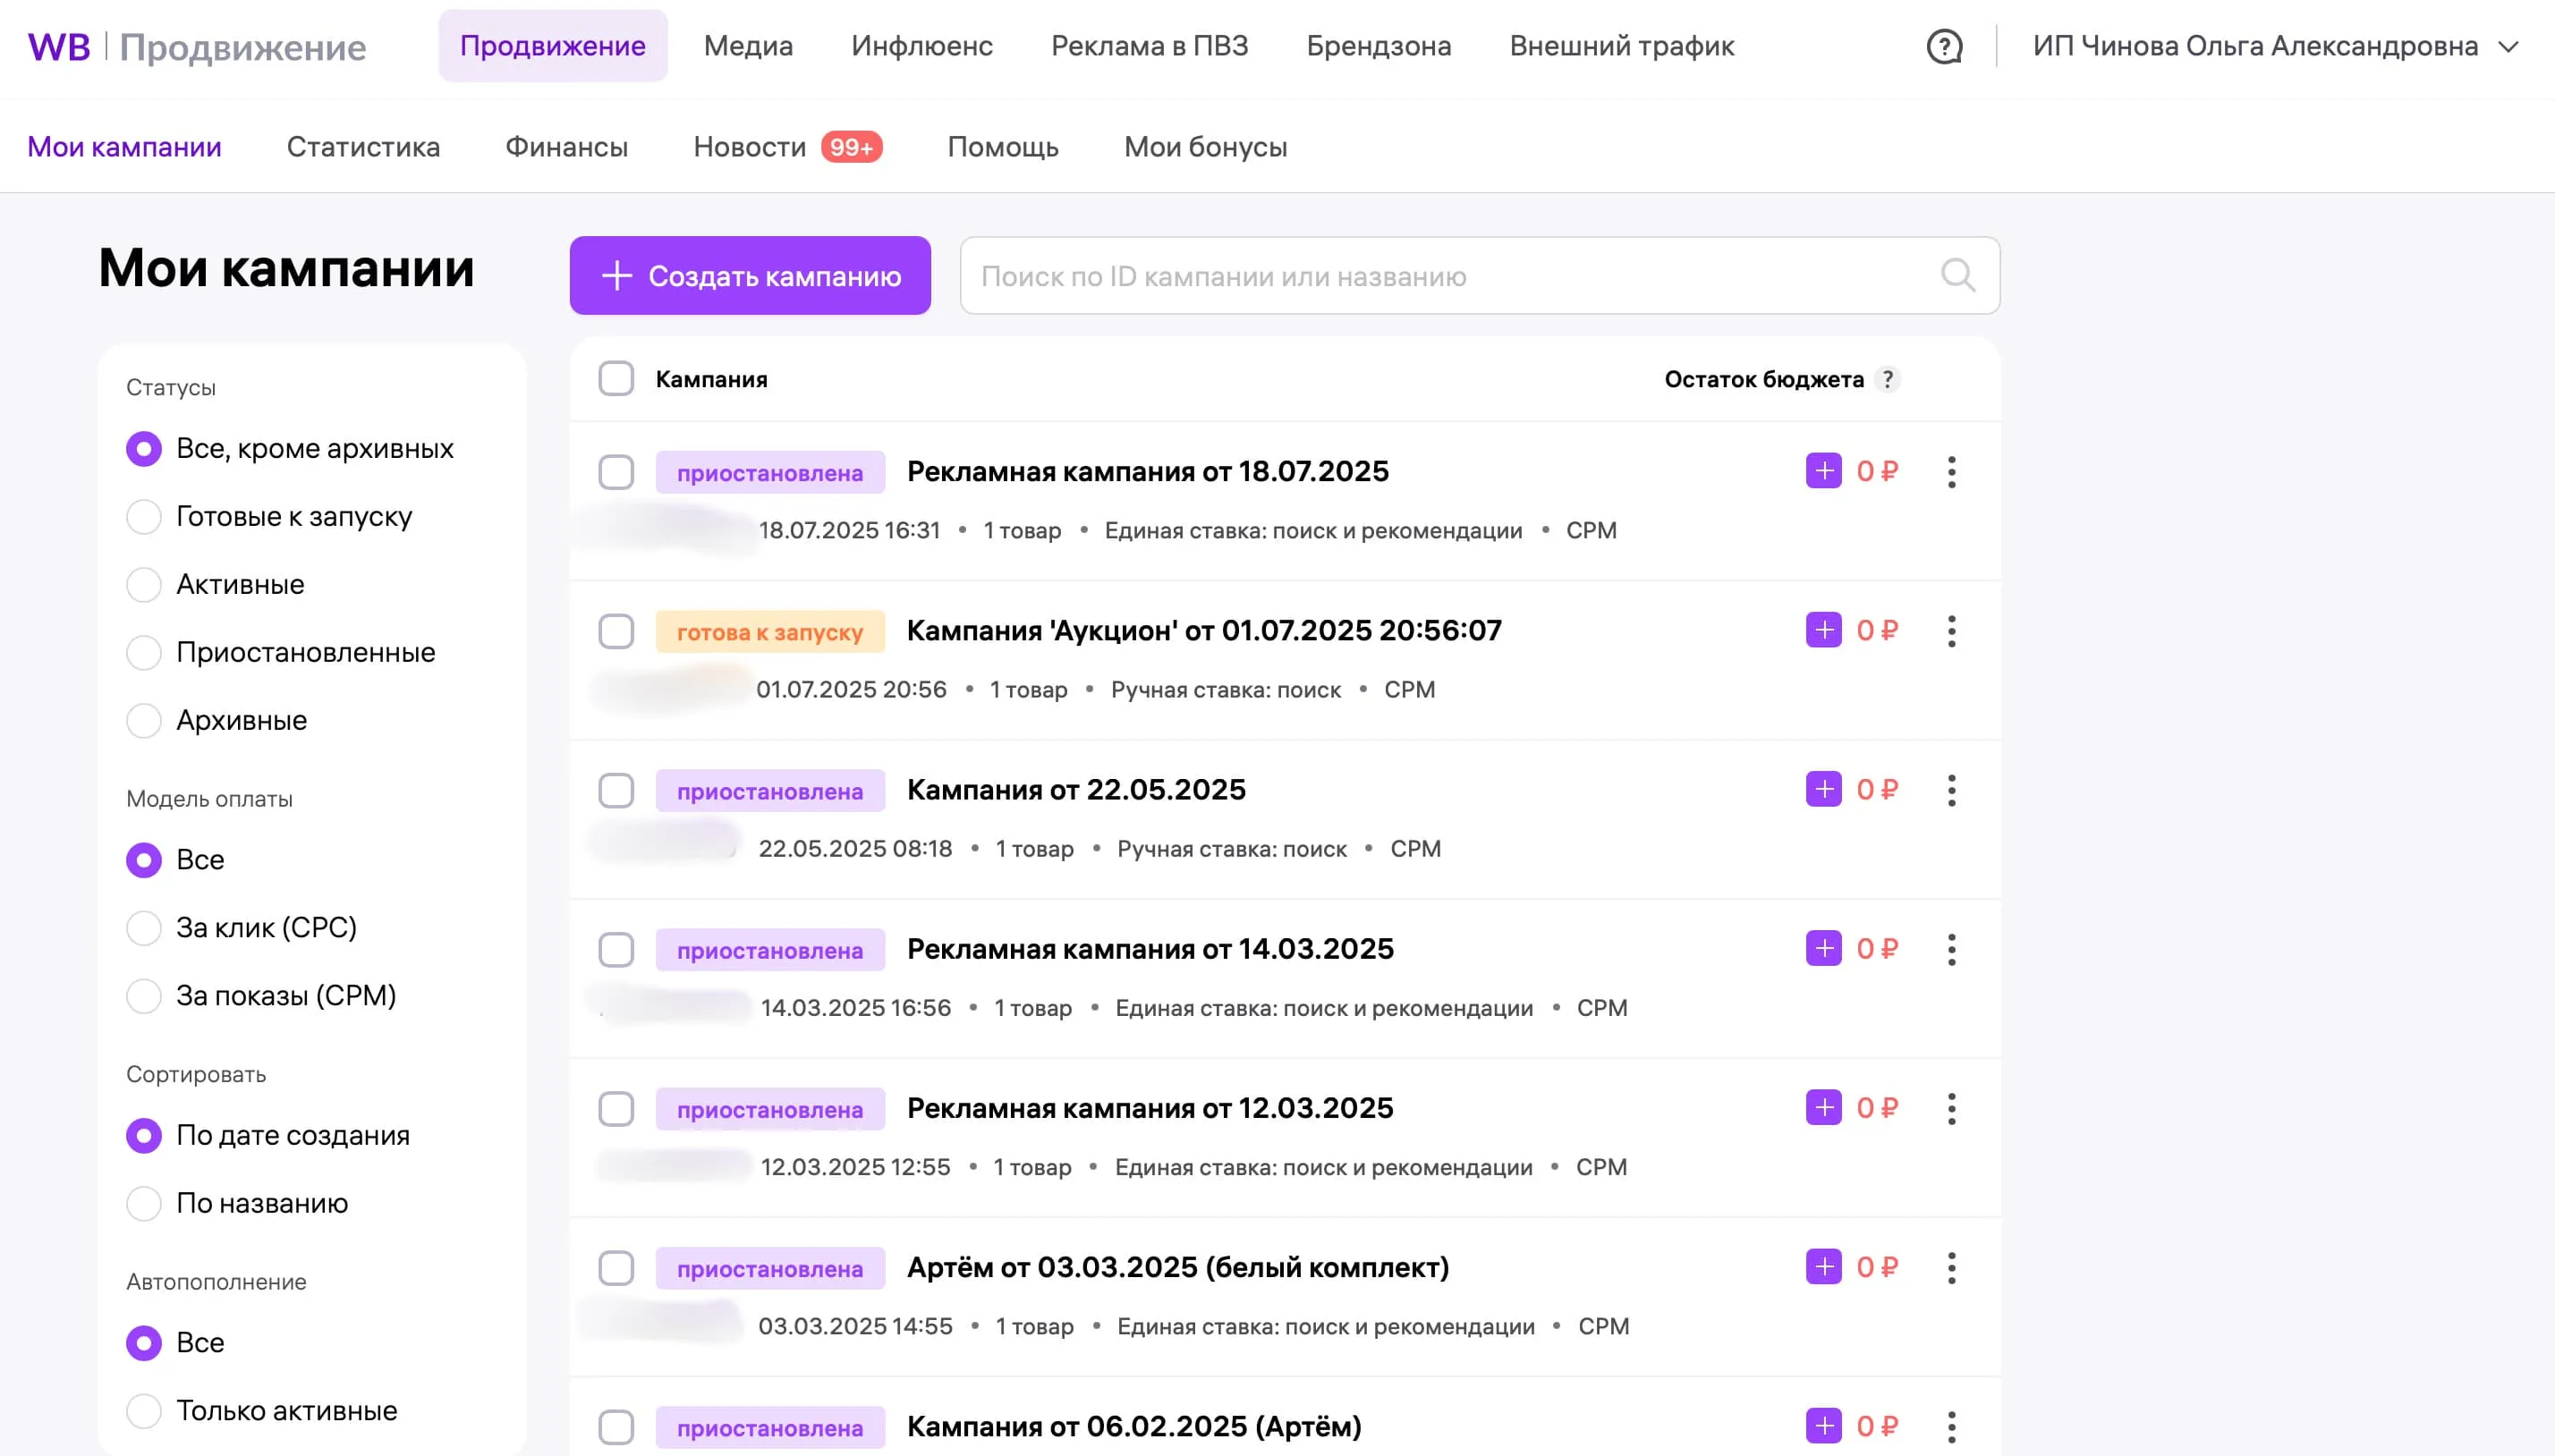
Task: Open Рекламная кампания от 14.03.2025 link
Action: tap(1150, 949)
